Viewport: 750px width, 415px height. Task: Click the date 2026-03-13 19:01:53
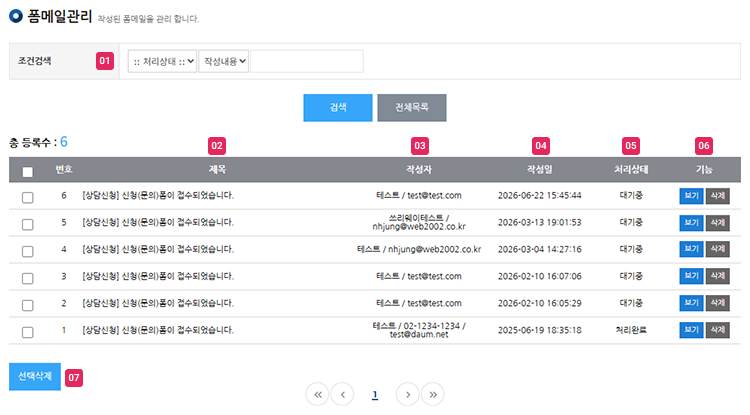tap(540, 222)
